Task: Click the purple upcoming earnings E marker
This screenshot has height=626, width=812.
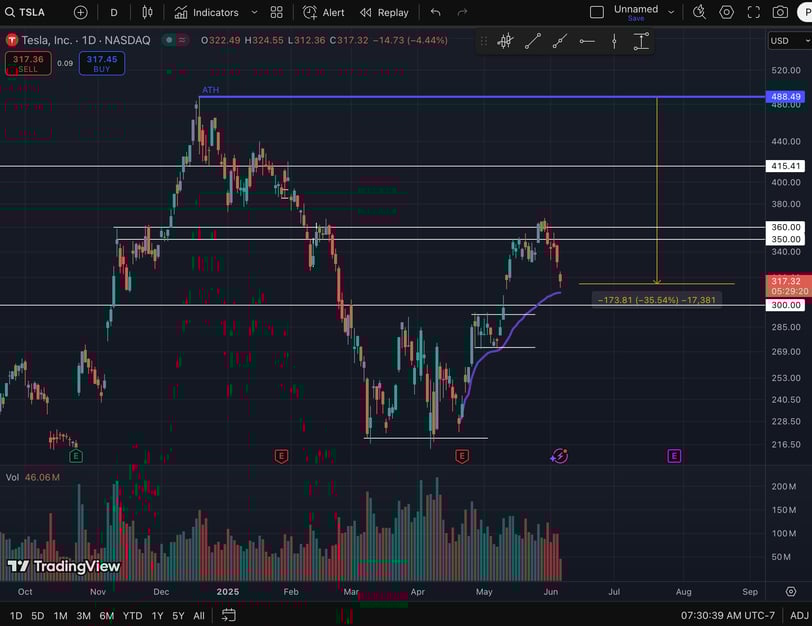Action: click(x=674, y=456)
